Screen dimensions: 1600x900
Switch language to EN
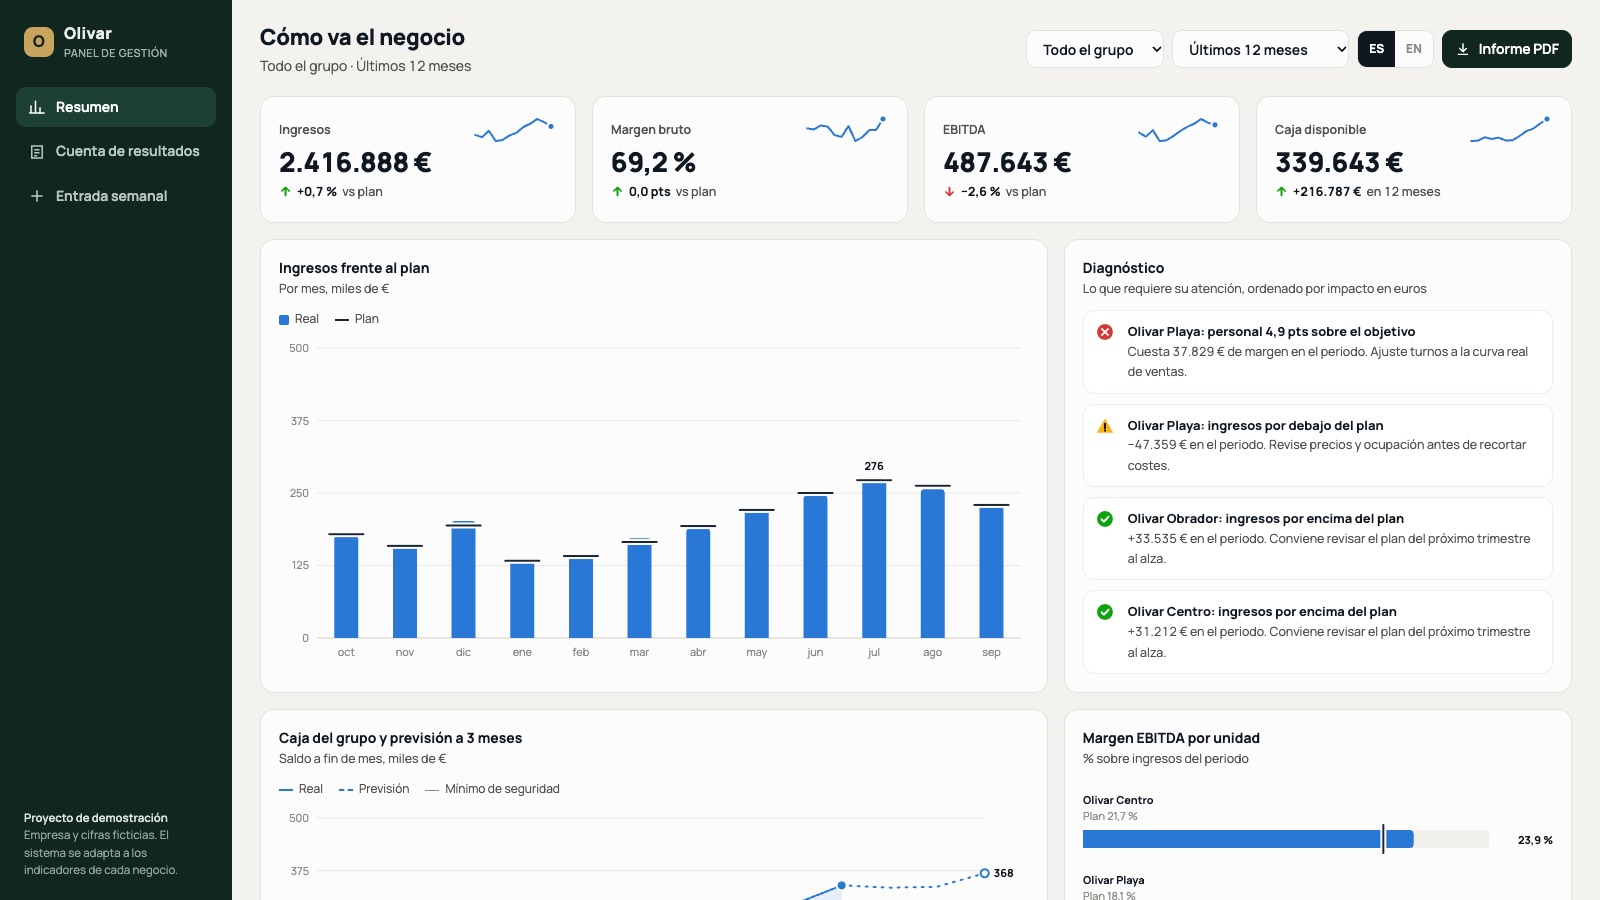[x=1414, y=49]
